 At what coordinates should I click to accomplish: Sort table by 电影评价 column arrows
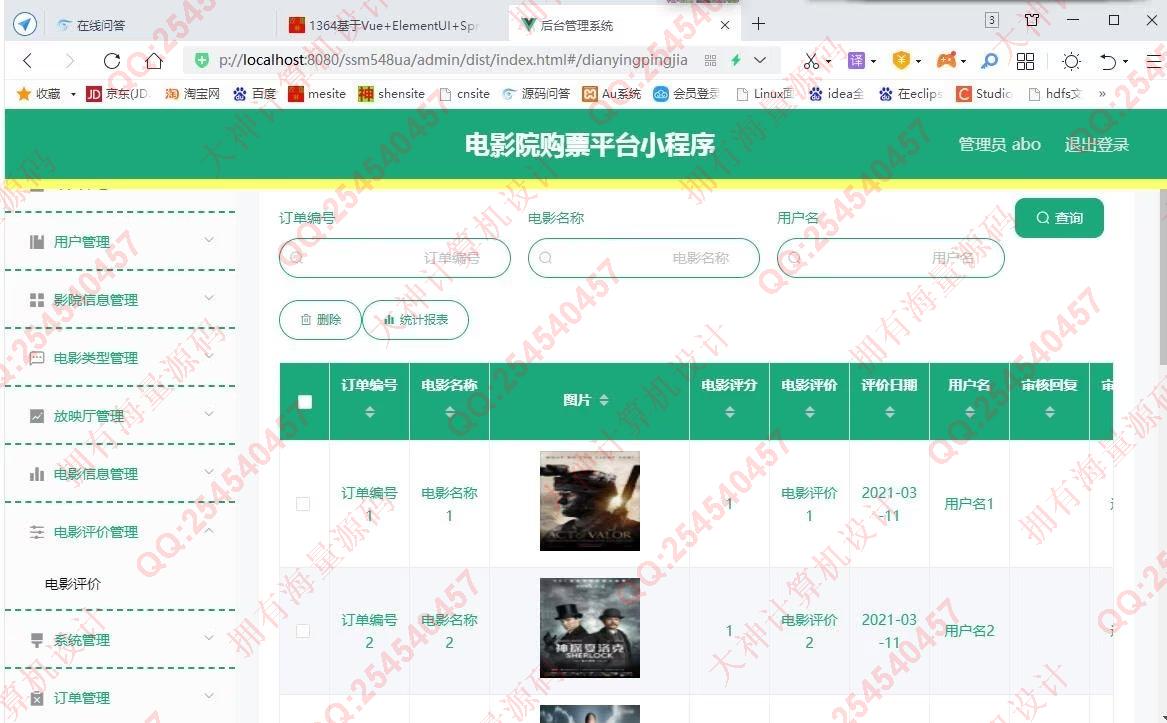pyautogui.click(x=810, y=412)
